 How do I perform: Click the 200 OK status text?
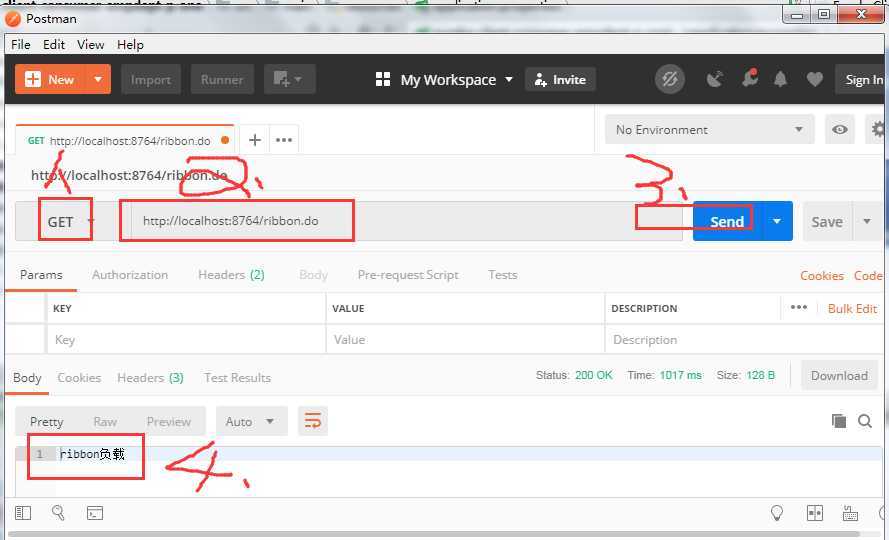[594, 376]
